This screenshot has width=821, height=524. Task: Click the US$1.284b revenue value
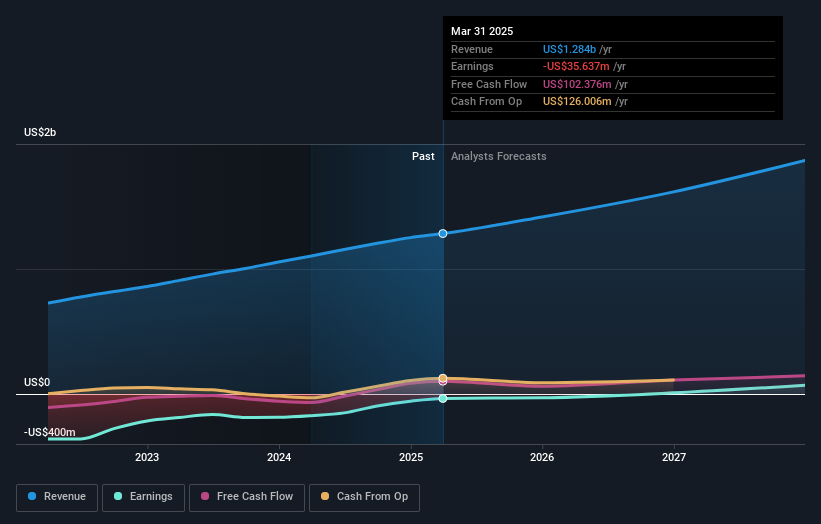click(x=569, y=49)
